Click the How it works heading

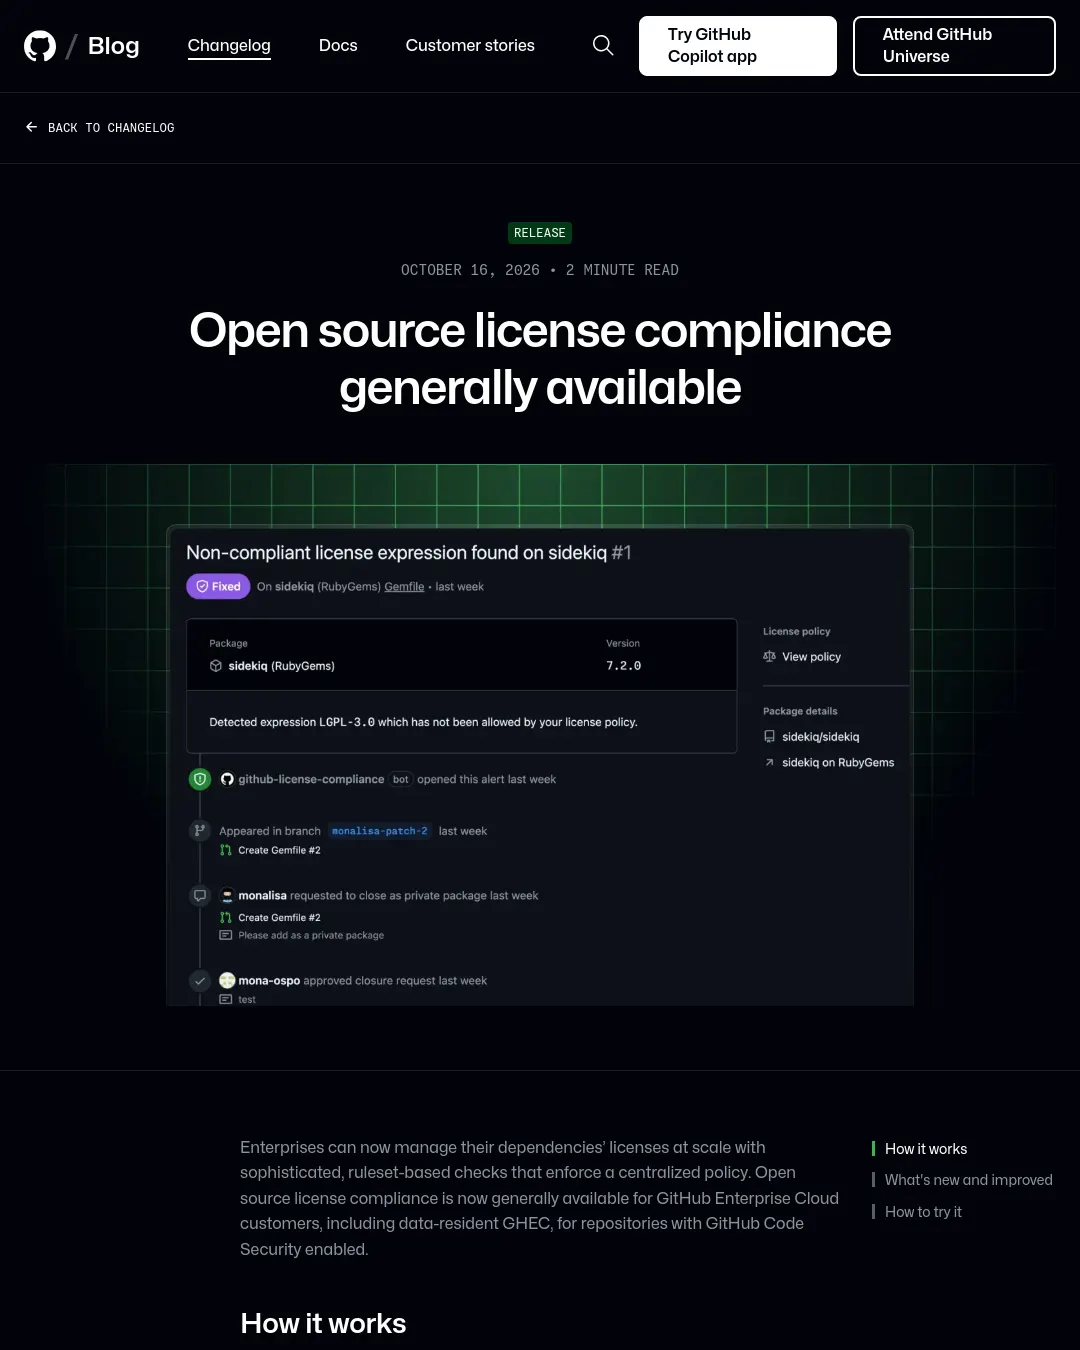[323, 1323]
